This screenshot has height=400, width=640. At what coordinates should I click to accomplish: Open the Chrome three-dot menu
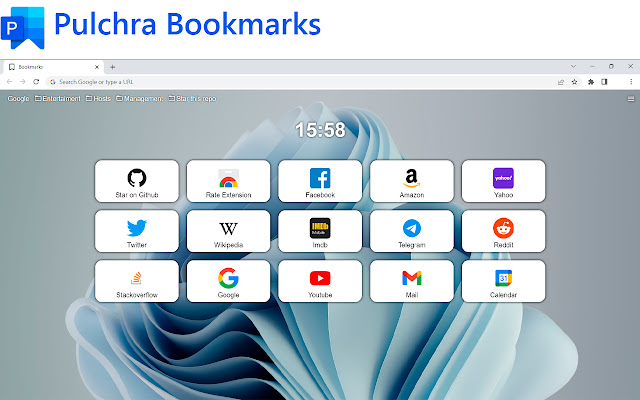point(631,82)
